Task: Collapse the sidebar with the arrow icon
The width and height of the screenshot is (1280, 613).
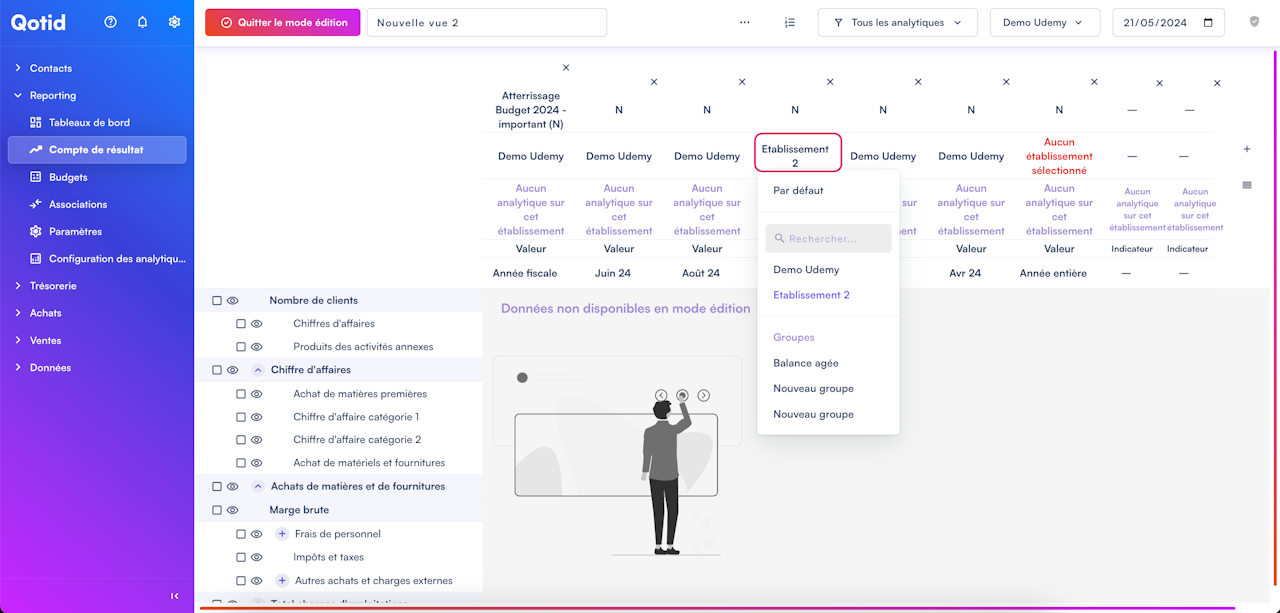Action: (175, 596)
